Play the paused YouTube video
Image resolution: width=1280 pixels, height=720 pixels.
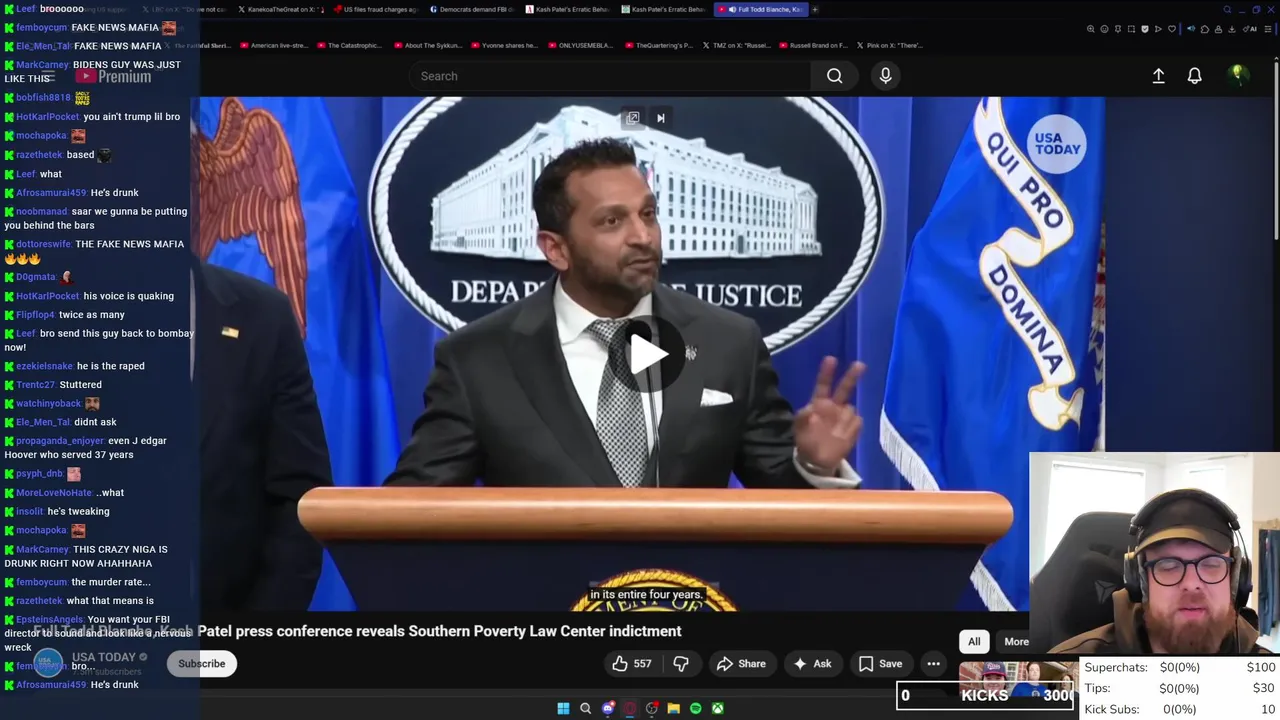coord(648,353)
